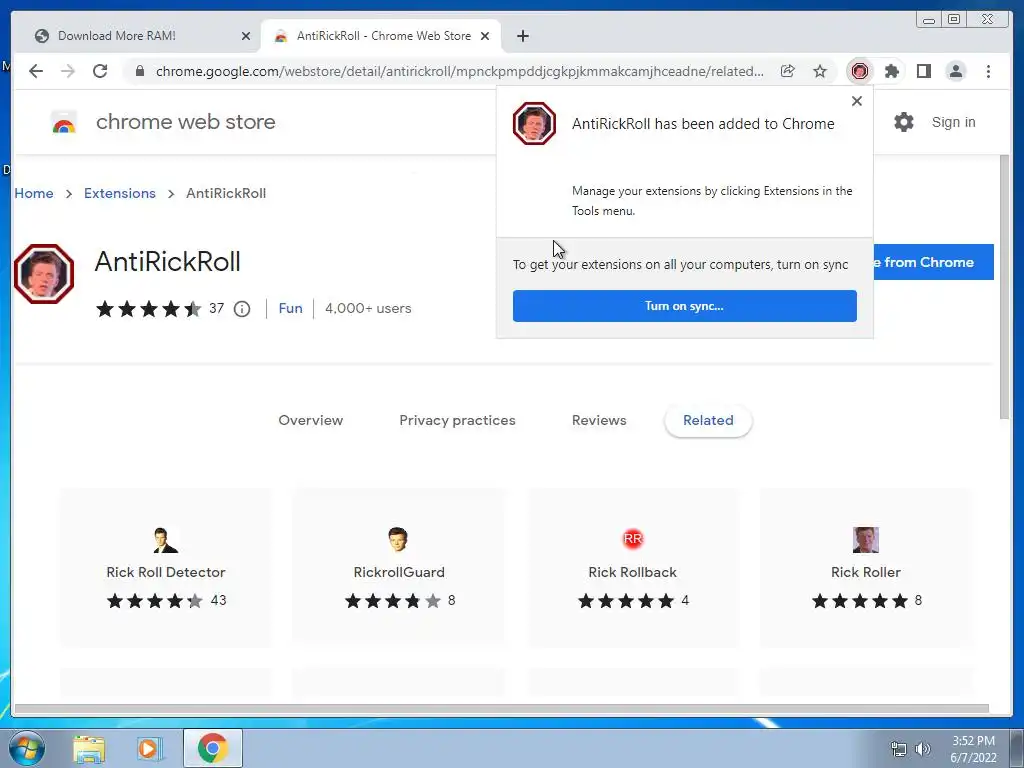This screenshot has height=768, width=1024.
Task: Reload the current page
Action: click(x=100, y=71)
